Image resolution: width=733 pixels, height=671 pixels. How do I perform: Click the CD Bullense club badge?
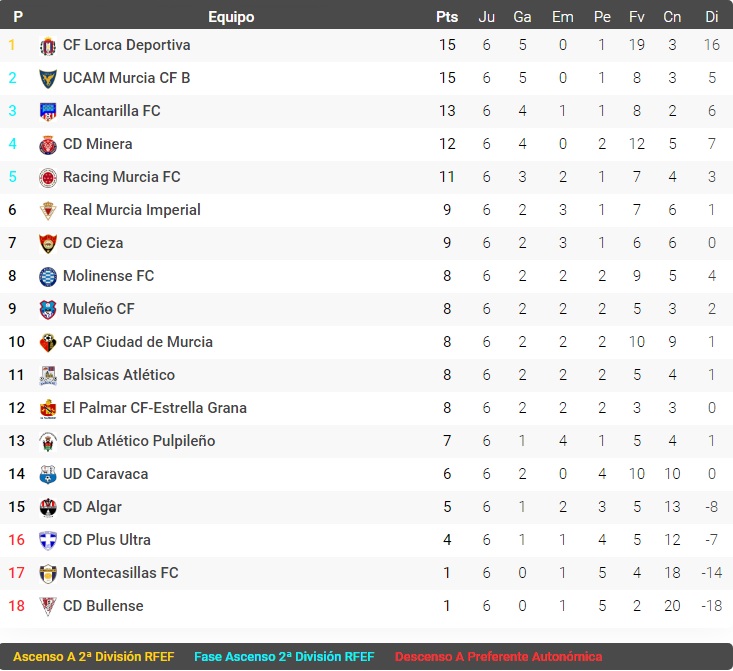pos(48,607)
